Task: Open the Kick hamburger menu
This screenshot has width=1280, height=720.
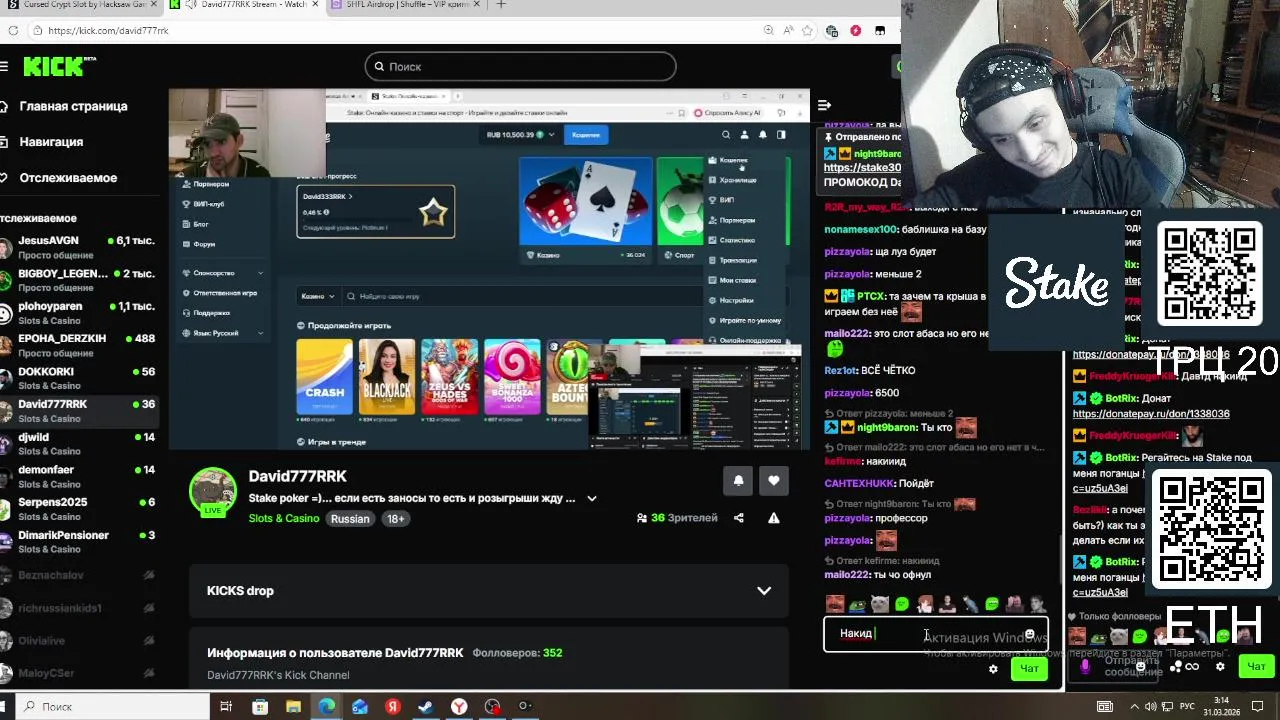Action: point(4,66)
